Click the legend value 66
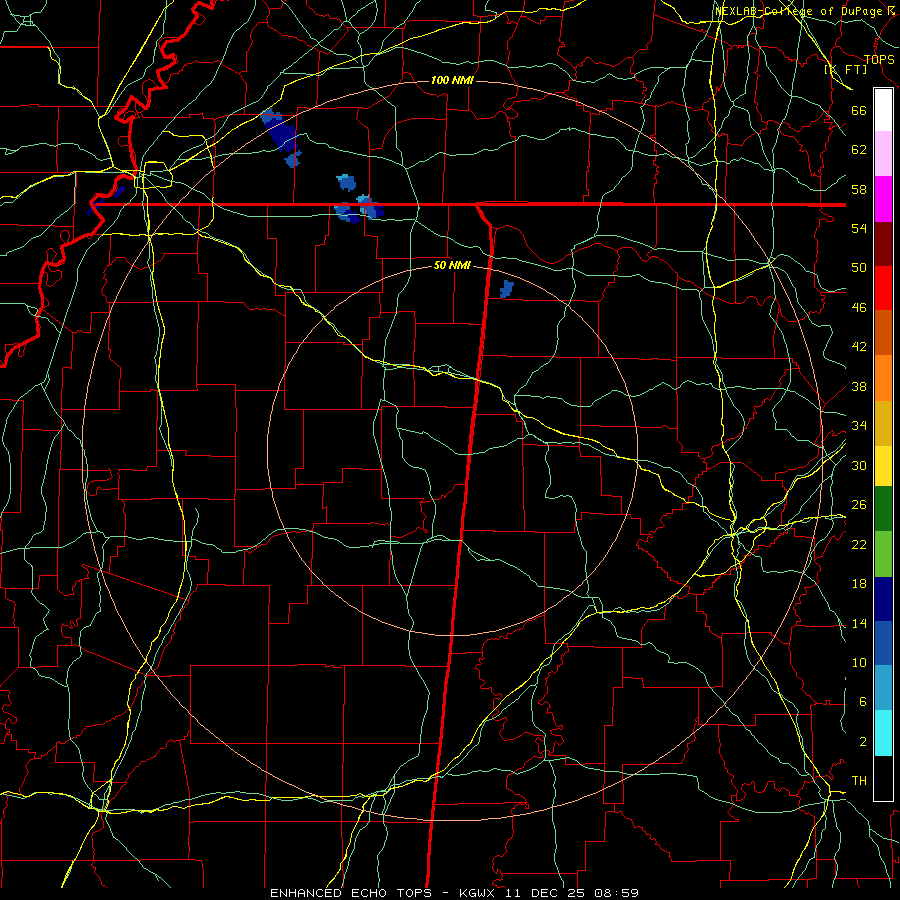The image size is (900, 900). coord(859,111)
